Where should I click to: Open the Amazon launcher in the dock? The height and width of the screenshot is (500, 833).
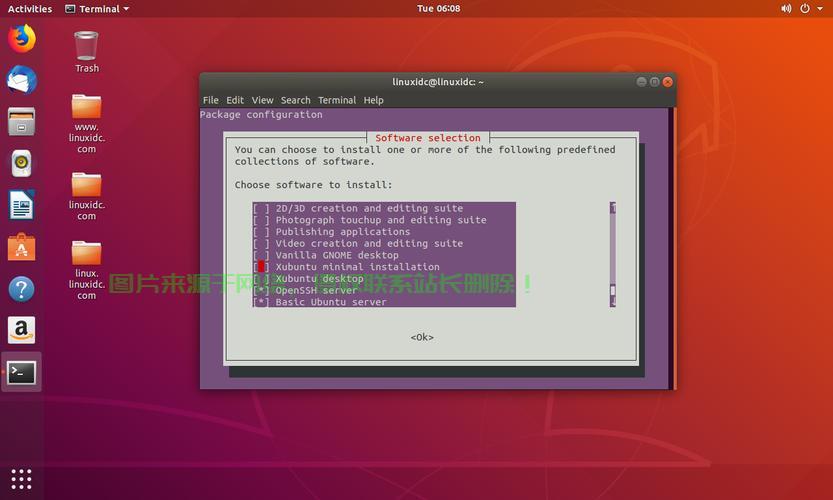point(21,330)
